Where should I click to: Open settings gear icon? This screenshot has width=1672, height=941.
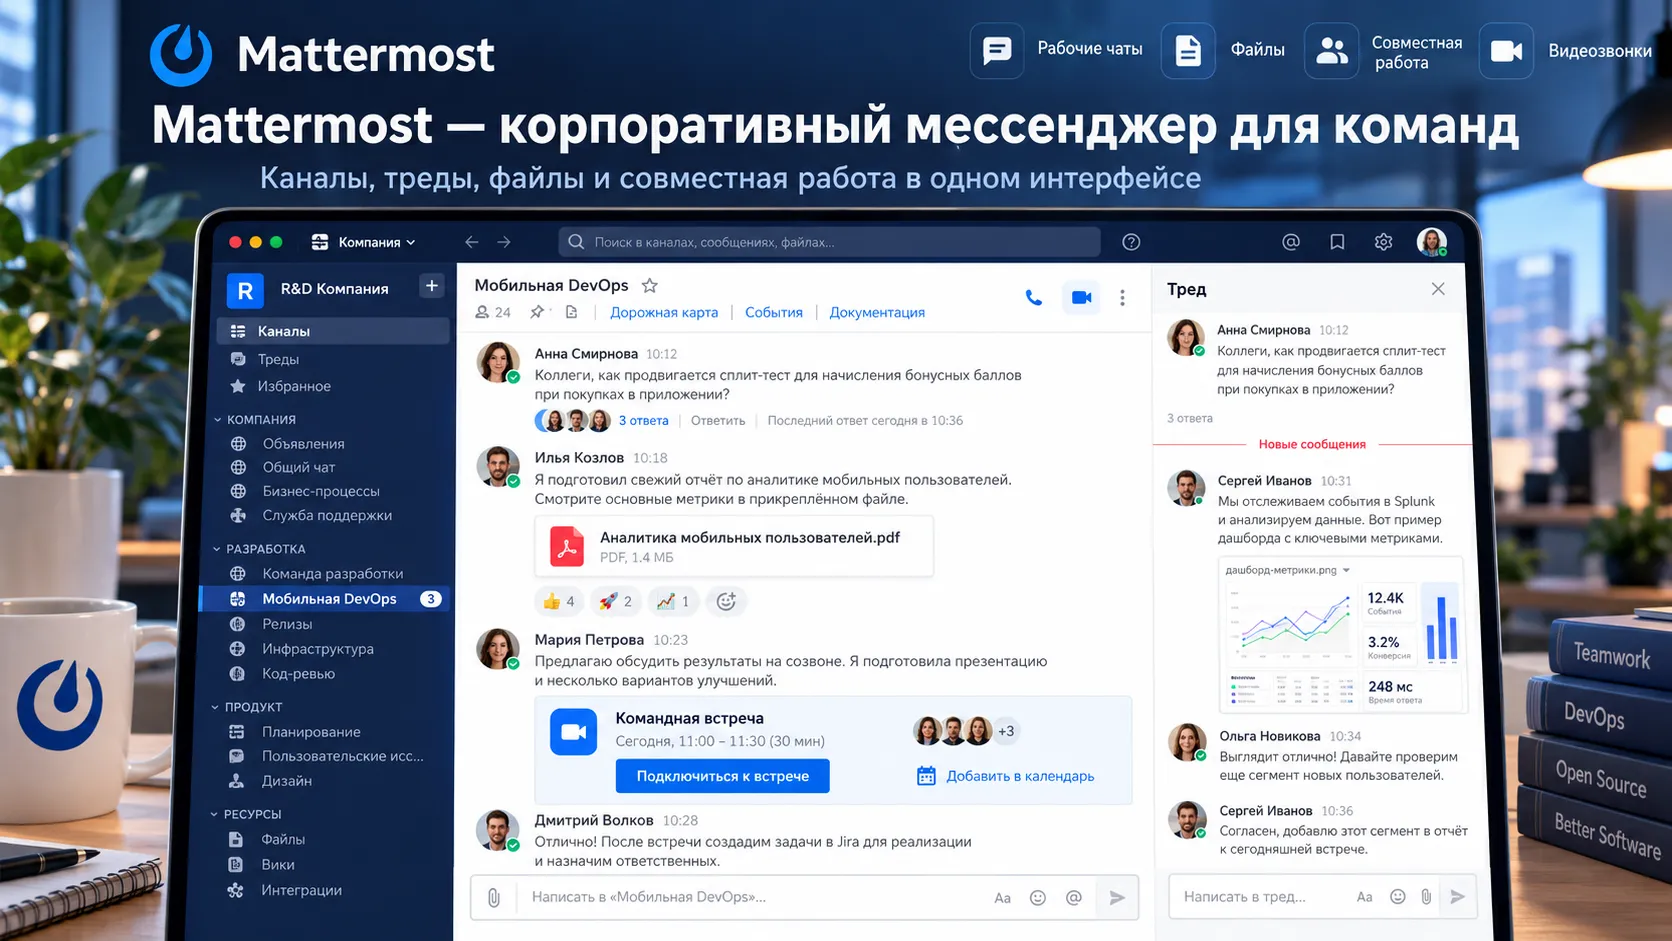(x=1384, y=242)
